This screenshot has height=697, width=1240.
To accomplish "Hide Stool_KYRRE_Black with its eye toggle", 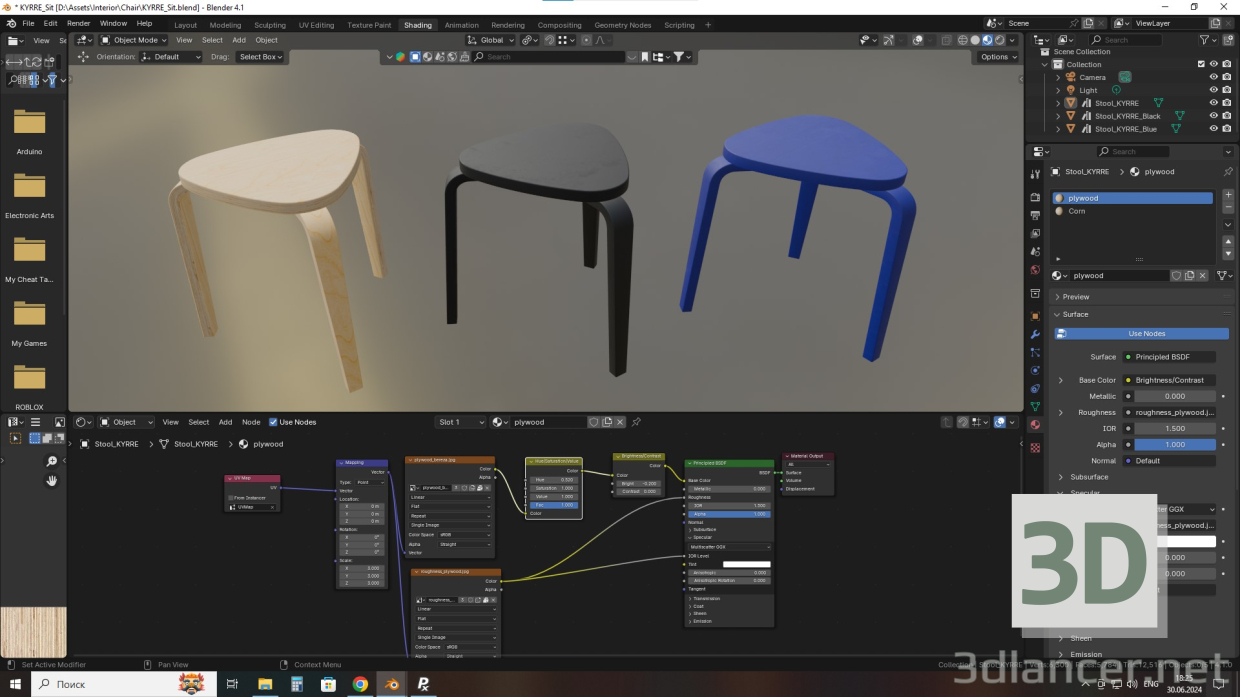I will [1213, 116].
